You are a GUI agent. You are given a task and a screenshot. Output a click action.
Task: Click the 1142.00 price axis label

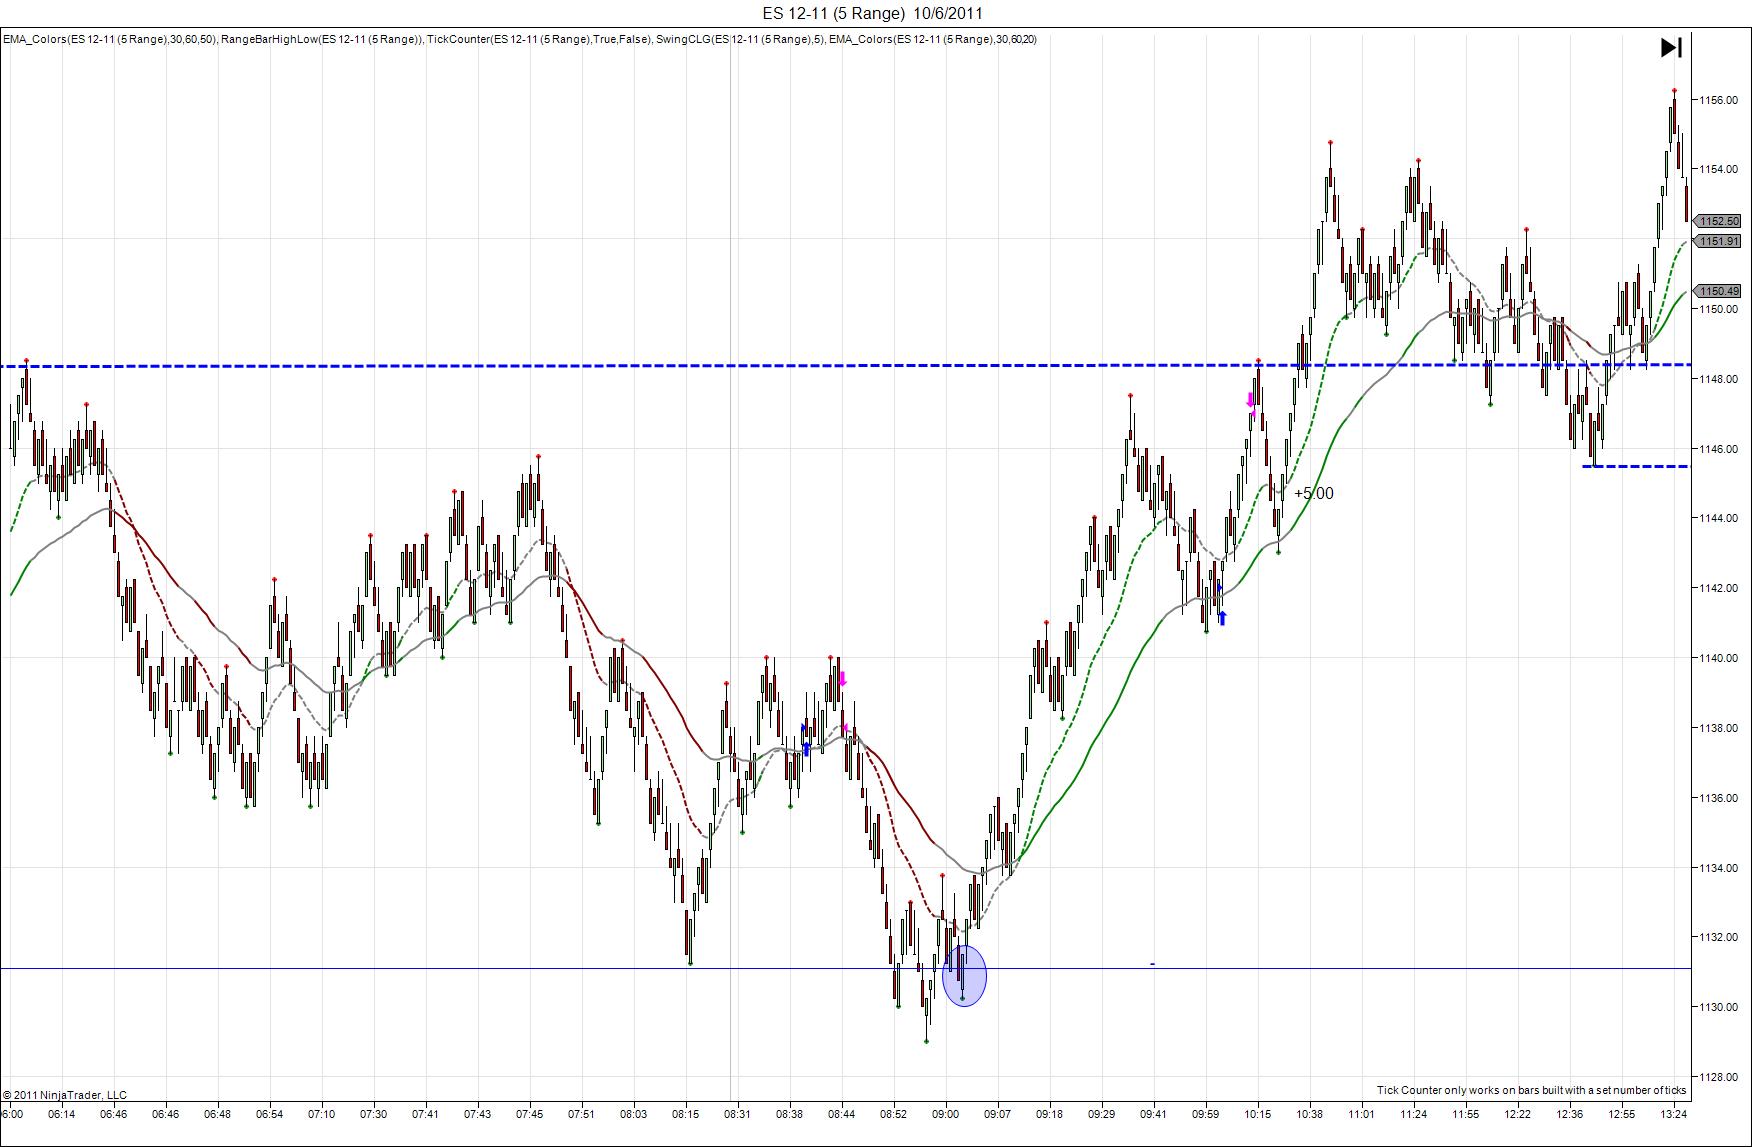click(1719, 588)
